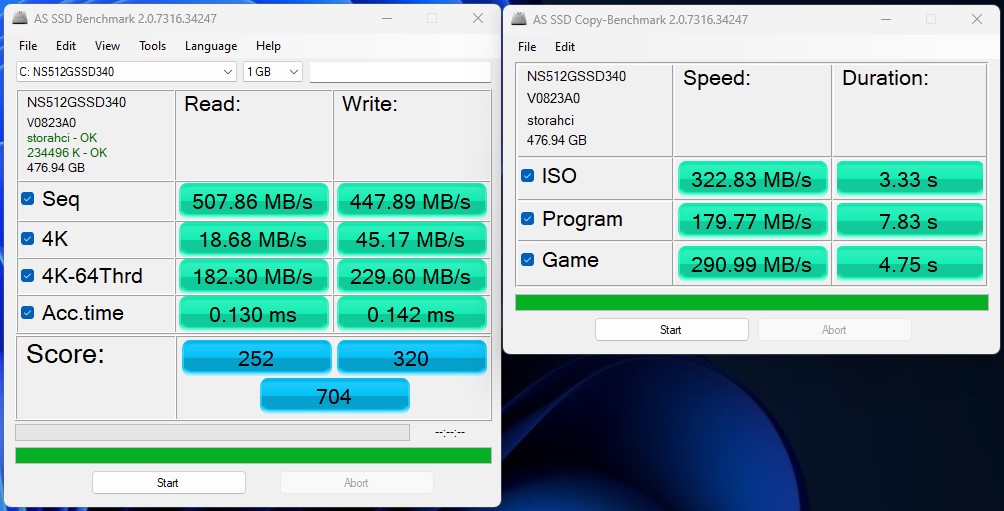1004x511 pixels.
Task: Toggle the Seq test checkbox
Action: pyautogui.click(x=28, y=199)
